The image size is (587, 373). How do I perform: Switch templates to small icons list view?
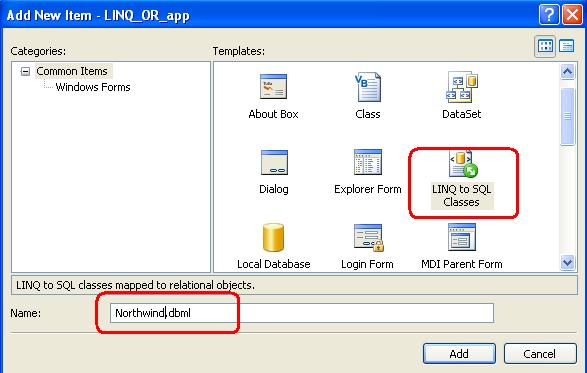(x=566, y=46)
